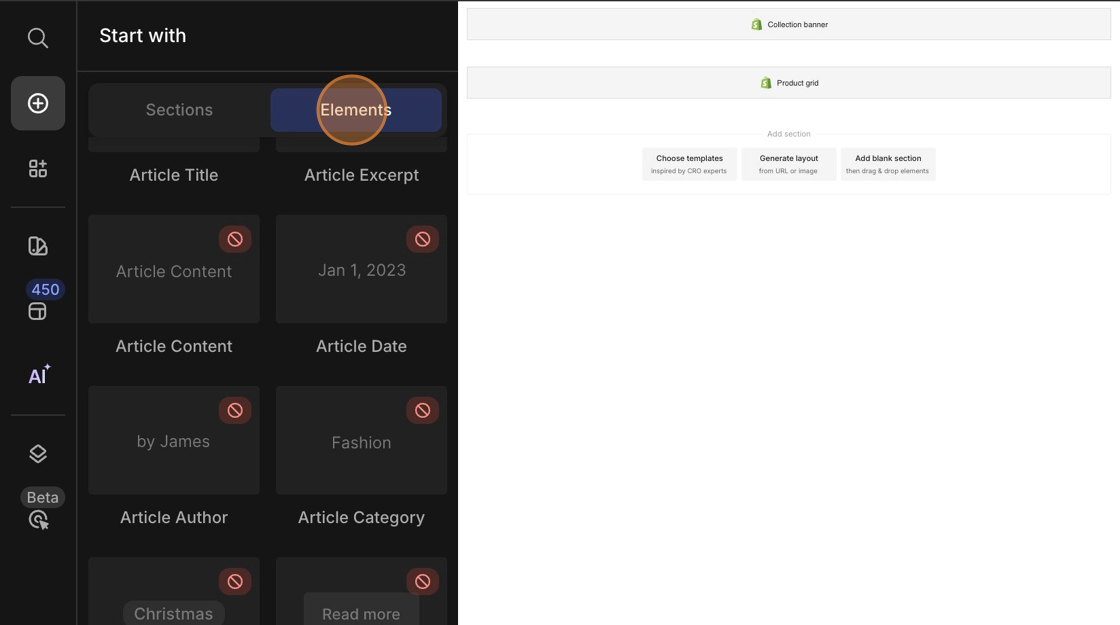Open the templates library icon with 450 badge

[x=38, y=311]
